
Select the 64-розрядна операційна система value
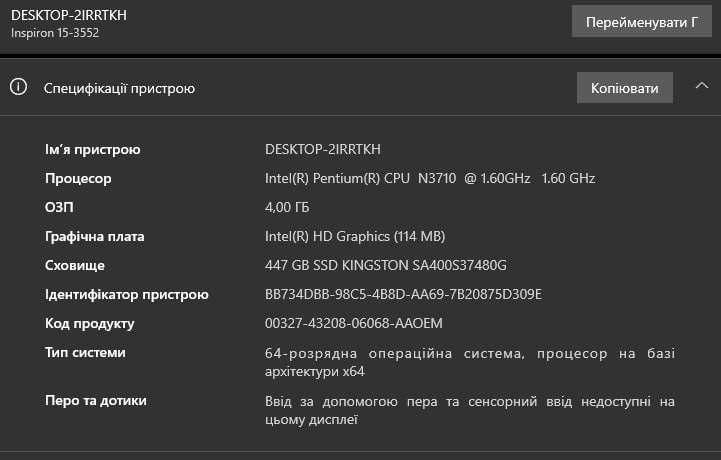tap(470, 362)
